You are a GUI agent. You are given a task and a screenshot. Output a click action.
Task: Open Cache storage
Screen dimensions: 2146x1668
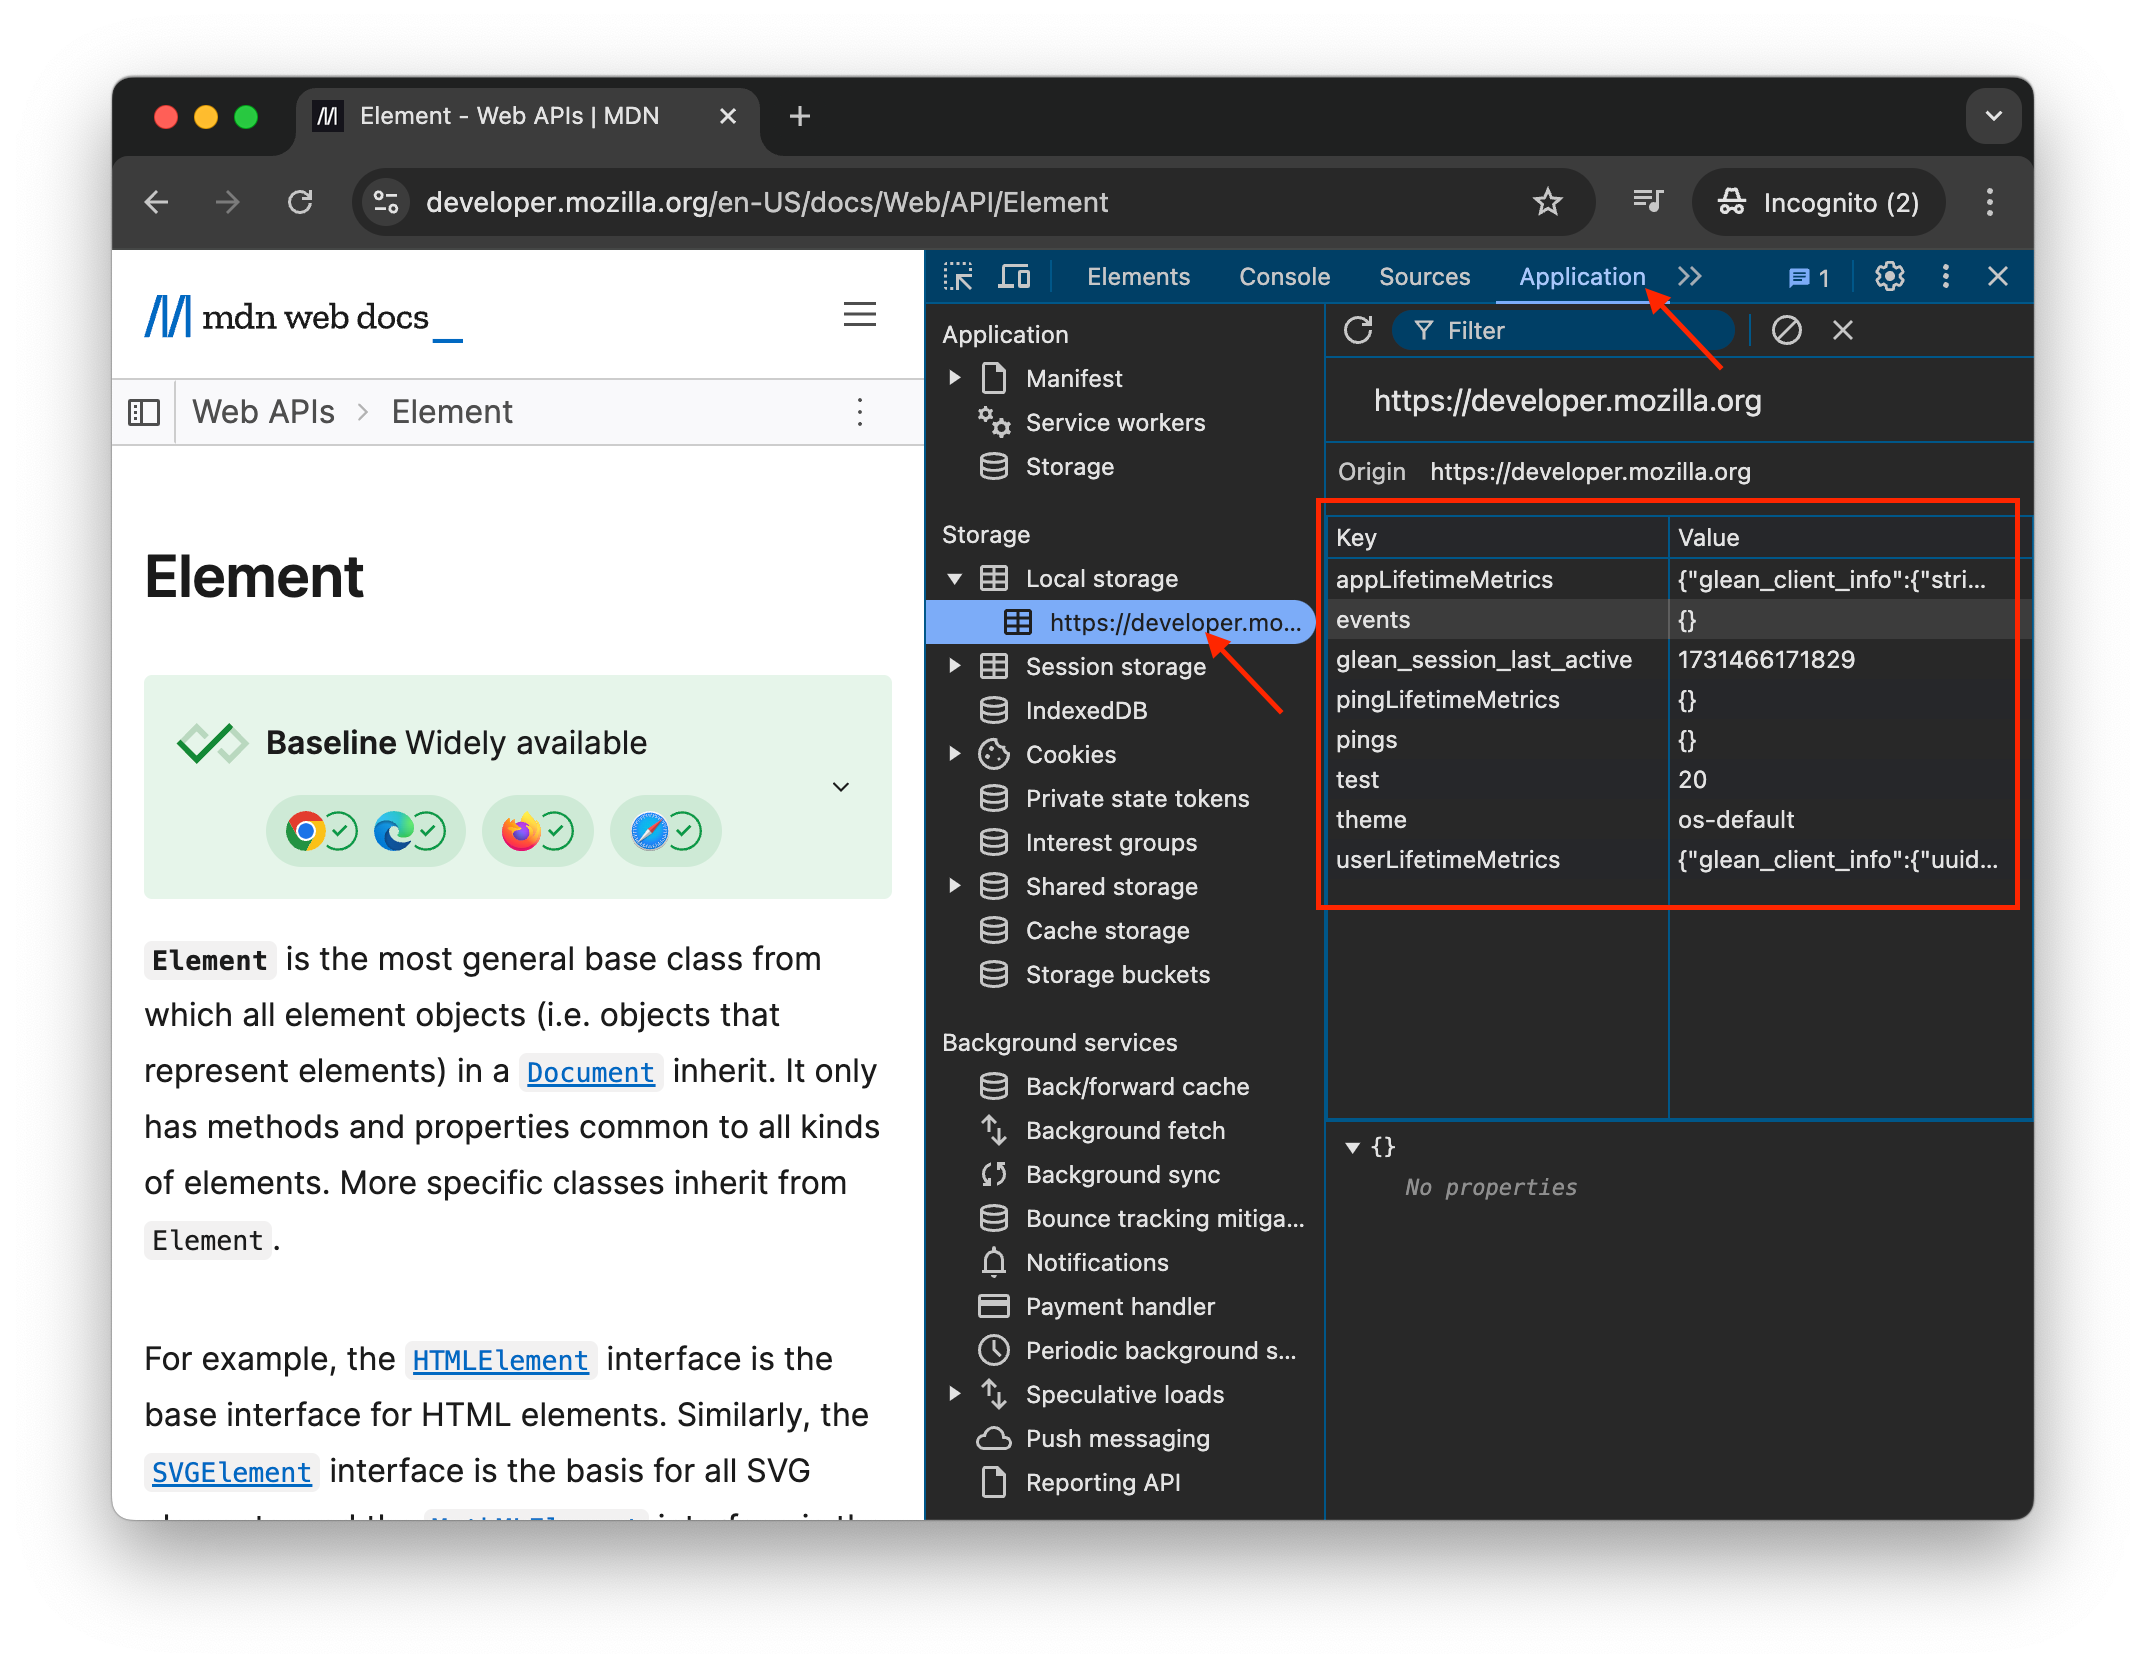(1107, 930)
